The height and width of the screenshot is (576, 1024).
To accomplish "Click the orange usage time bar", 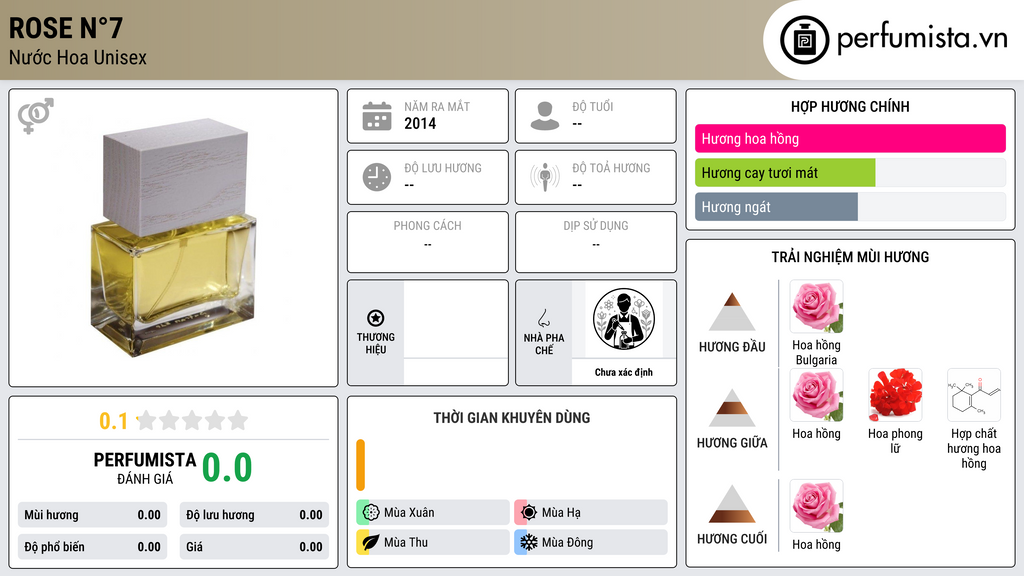I will 360,465.
